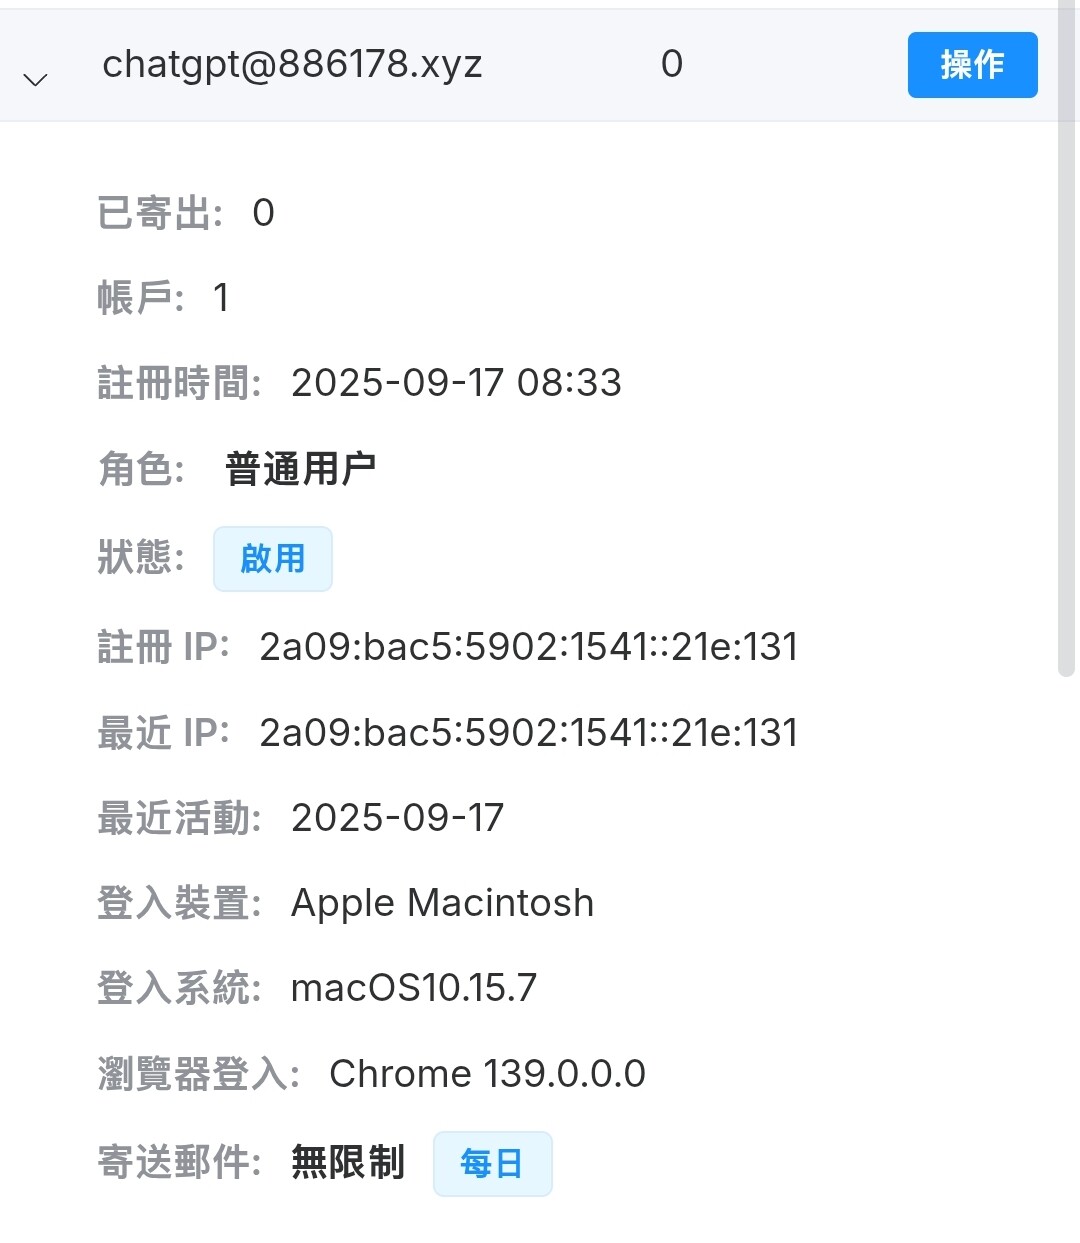Click the Apple Macintosh device value
1080x1243 pixels.
(x=442, y=904)
